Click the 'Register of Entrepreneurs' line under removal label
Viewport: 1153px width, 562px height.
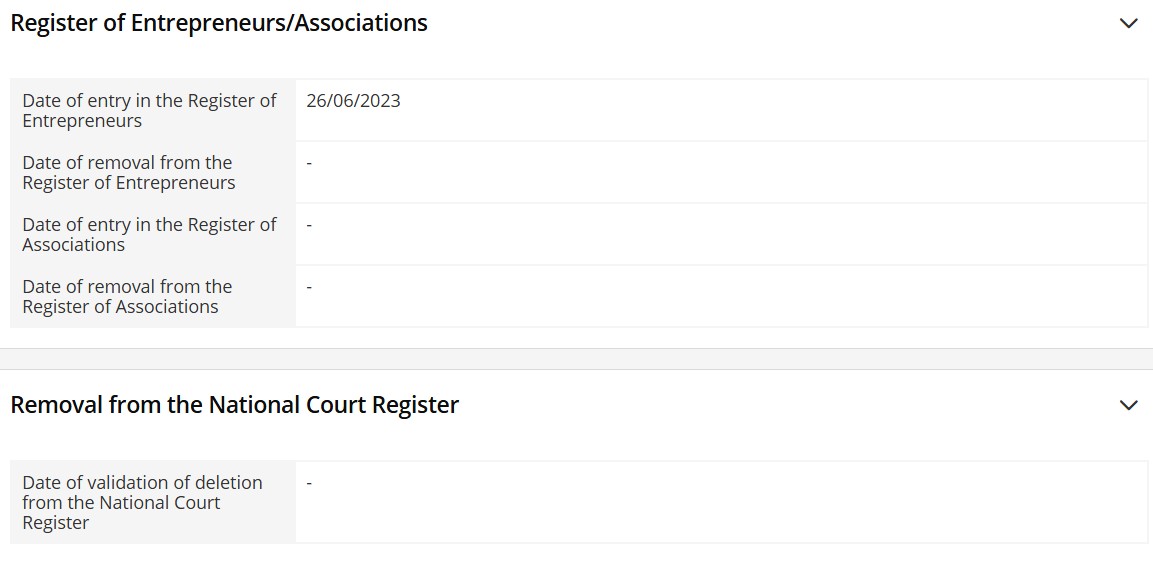coord(129,183)
